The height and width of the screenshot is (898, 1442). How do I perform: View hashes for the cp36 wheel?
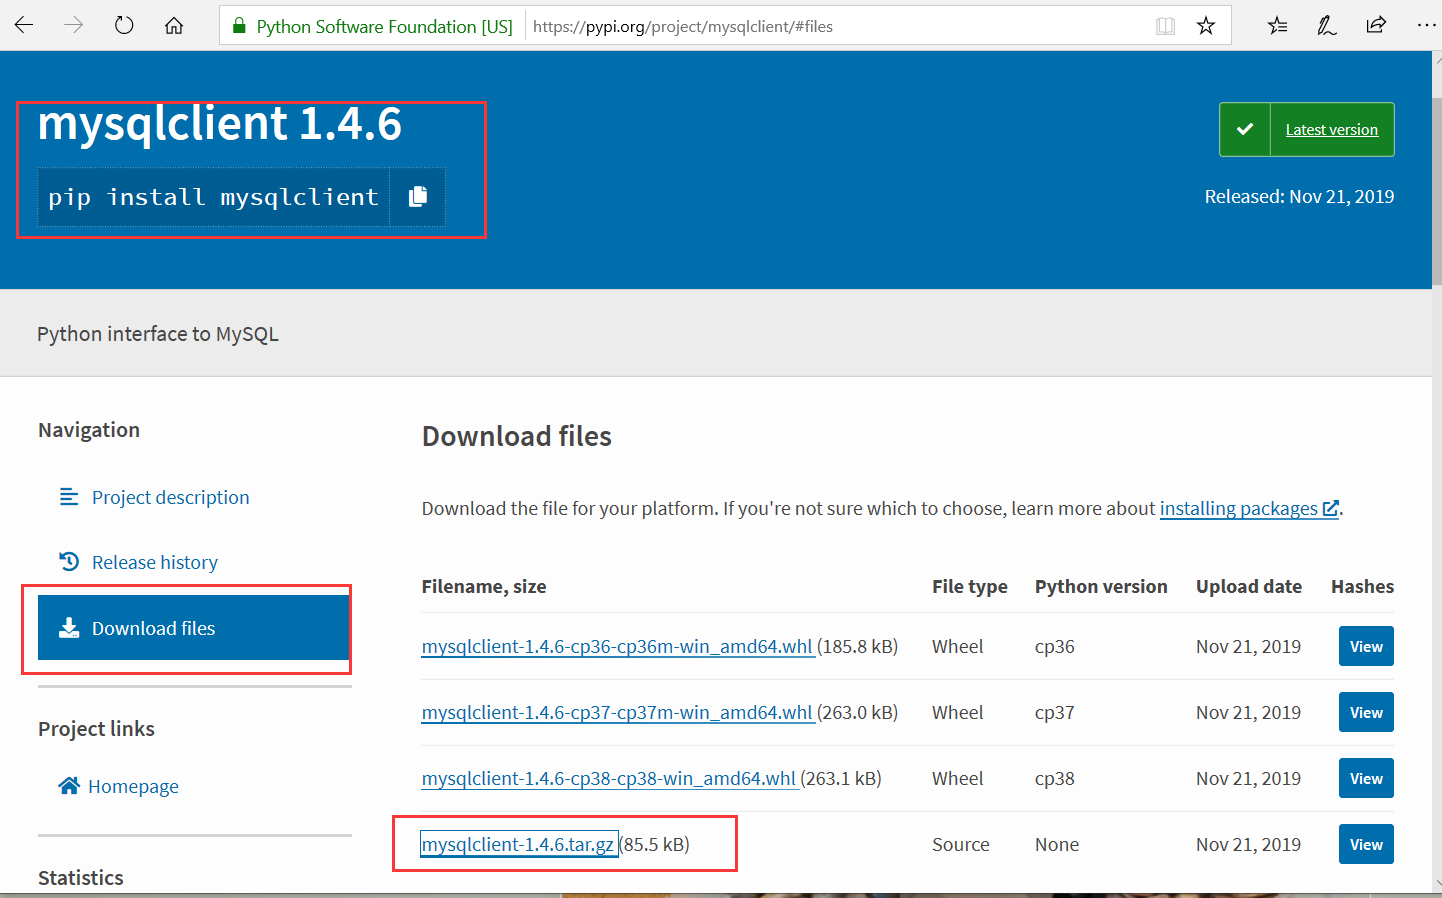(x=1366, y=646)
